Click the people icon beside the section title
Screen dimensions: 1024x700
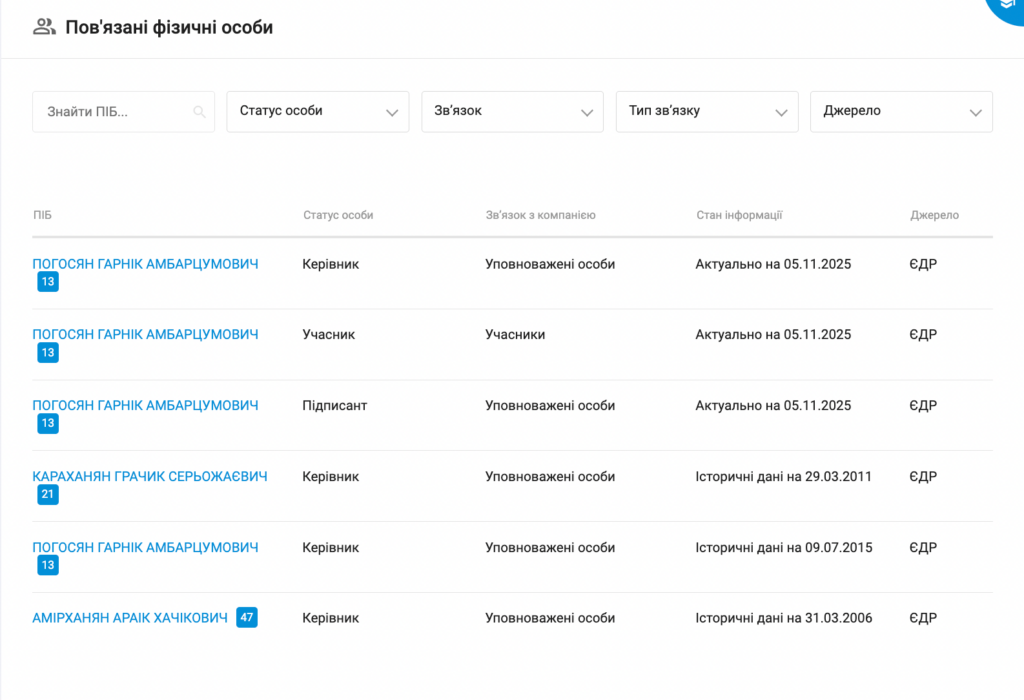[44, 27]
